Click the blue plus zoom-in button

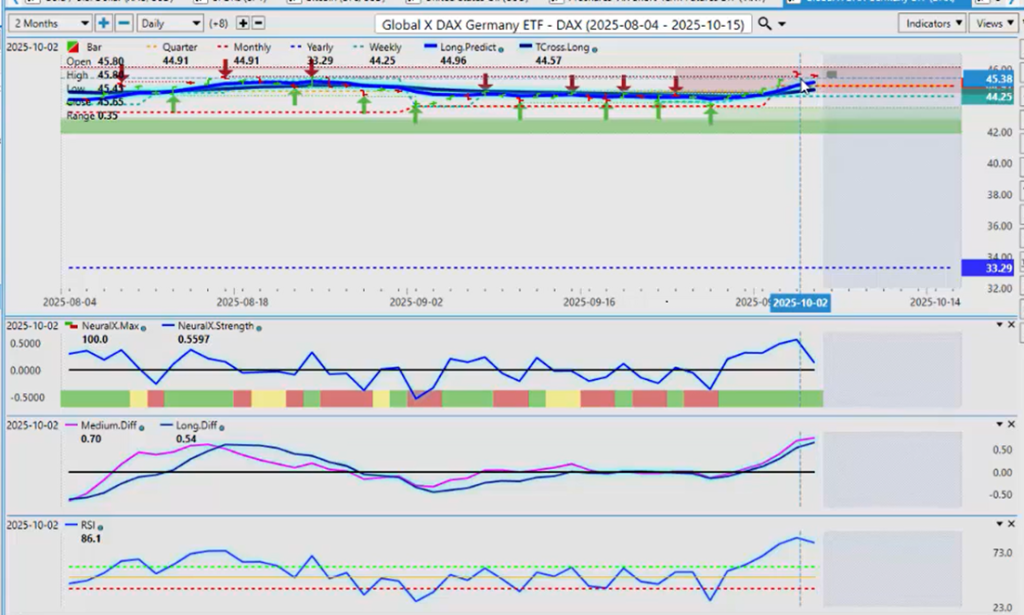[x=103, y=23]
